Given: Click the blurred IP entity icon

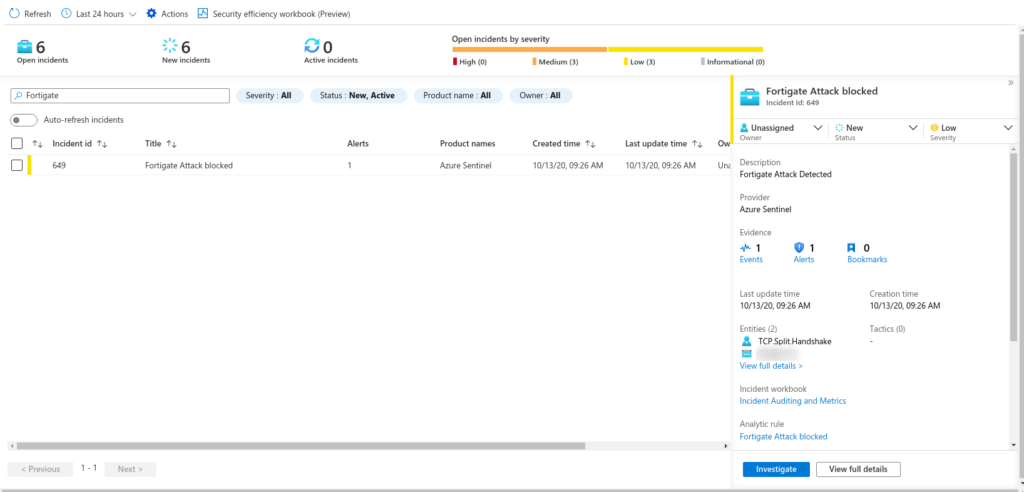Looking at the screenshot, I should pos(746,353).
